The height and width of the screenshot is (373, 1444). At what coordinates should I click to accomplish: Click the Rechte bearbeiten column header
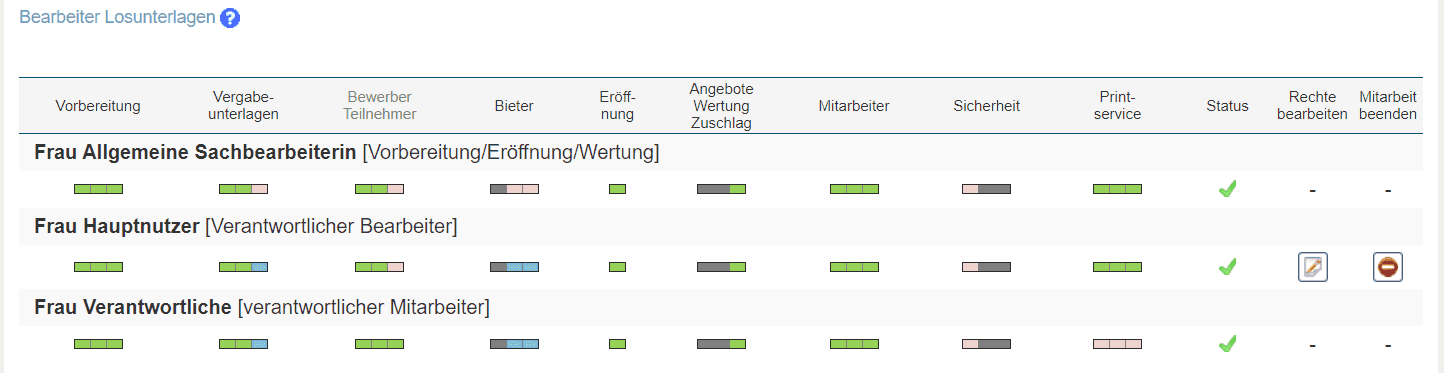pyautogui.click(x=1313, y=106)
